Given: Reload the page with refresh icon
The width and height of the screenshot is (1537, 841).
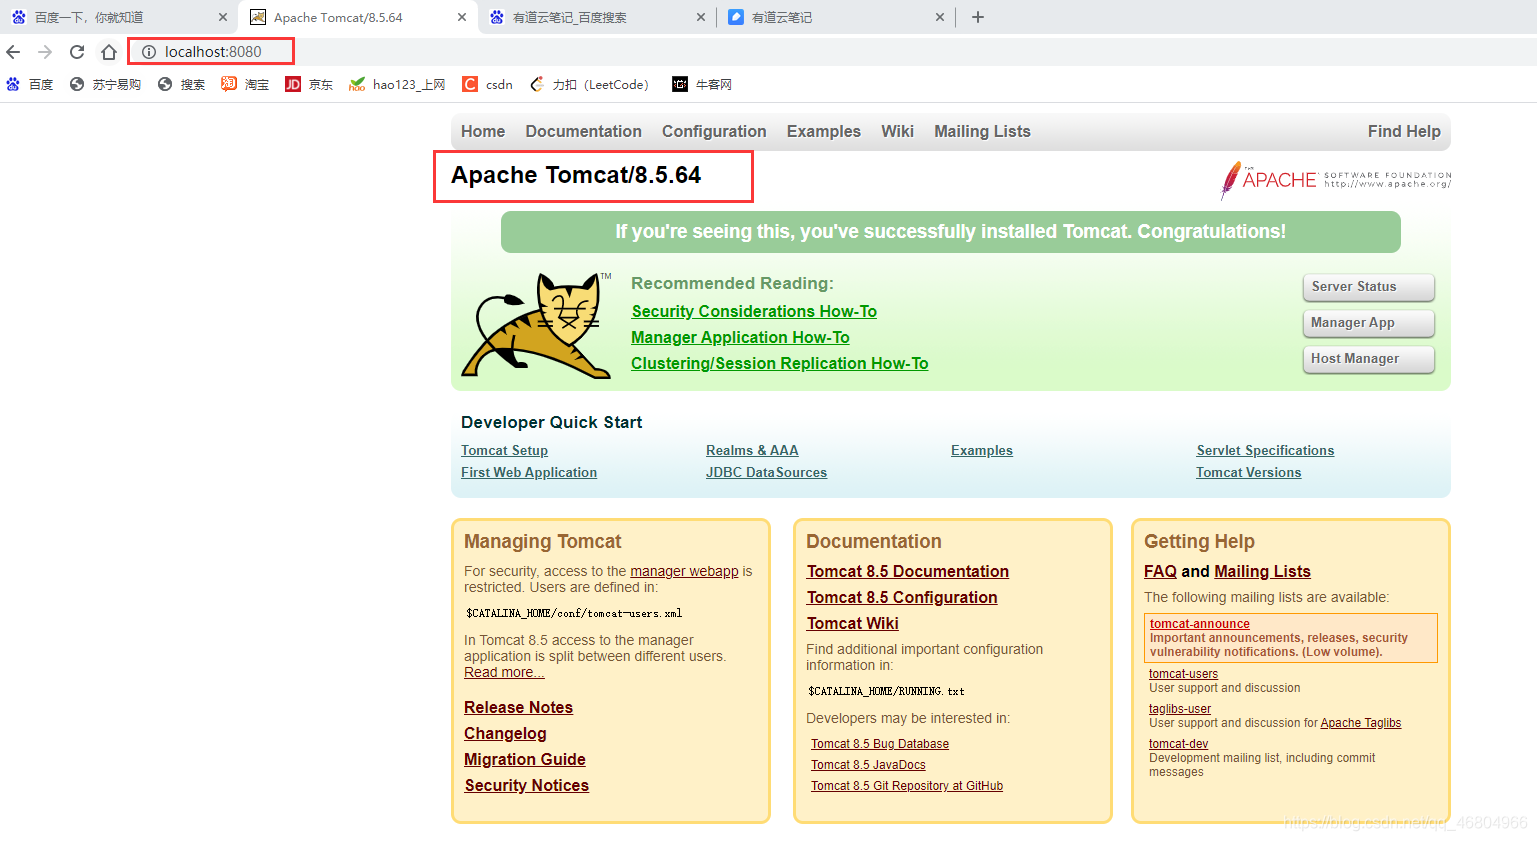Looking at the screenshot, I should [77, 52].
